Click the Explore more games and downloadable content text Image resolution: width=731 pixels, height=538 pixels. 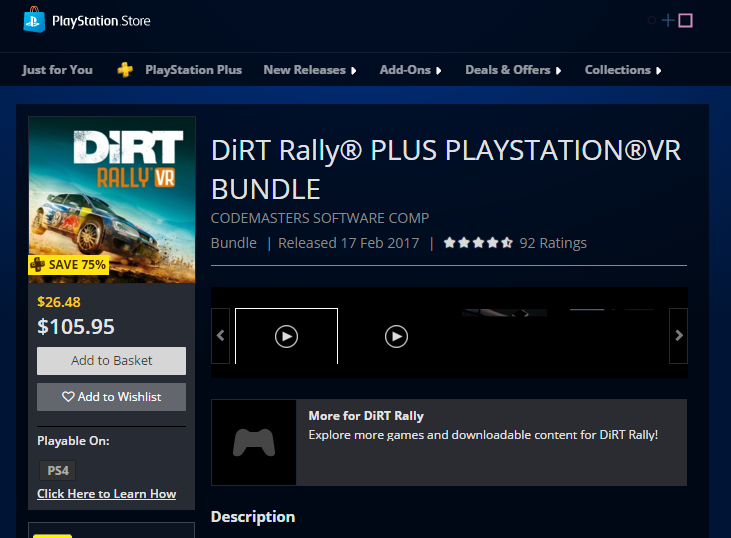click(x=483, y=435)
